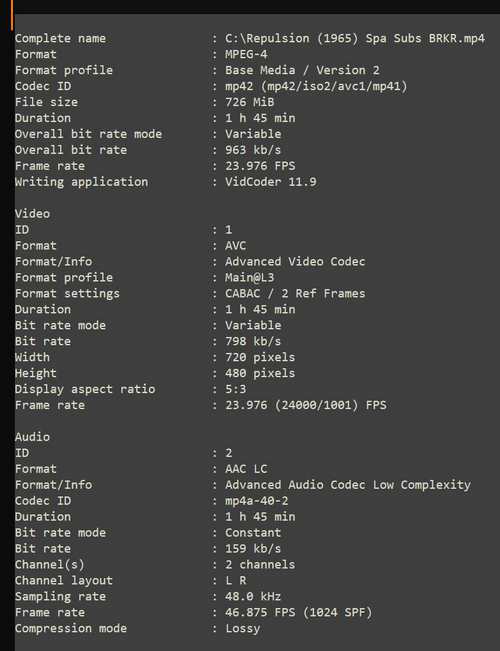
Task: Select the Display aspect ratio 5:3 value
Action: tap(235, 389)
